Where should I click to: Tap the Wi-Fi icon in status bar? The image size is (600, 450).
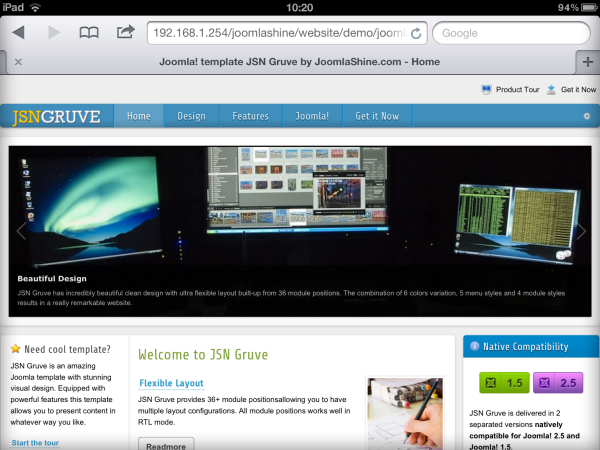[x=35, y=7]
